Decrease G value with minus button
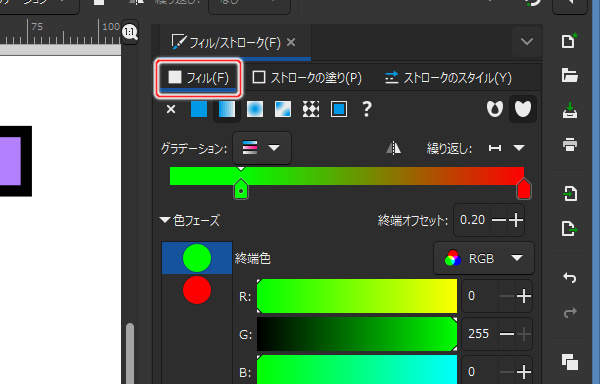Screen dimensions: 600x384 click(507, 334)
